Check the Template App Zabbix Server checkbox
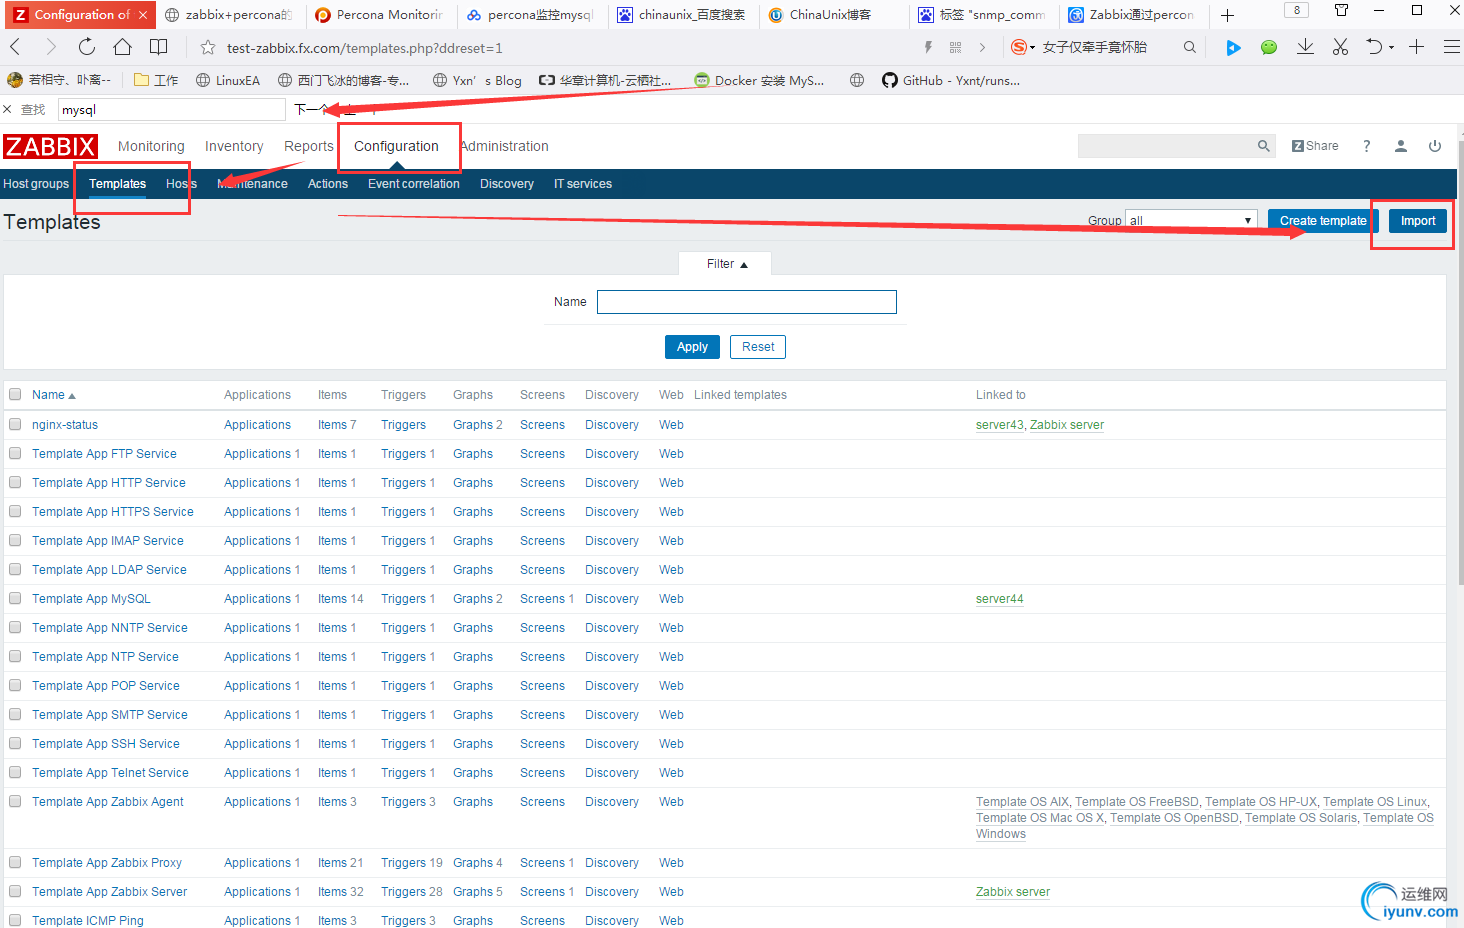This screenshot has width=1464, height=928. point(15,891)
